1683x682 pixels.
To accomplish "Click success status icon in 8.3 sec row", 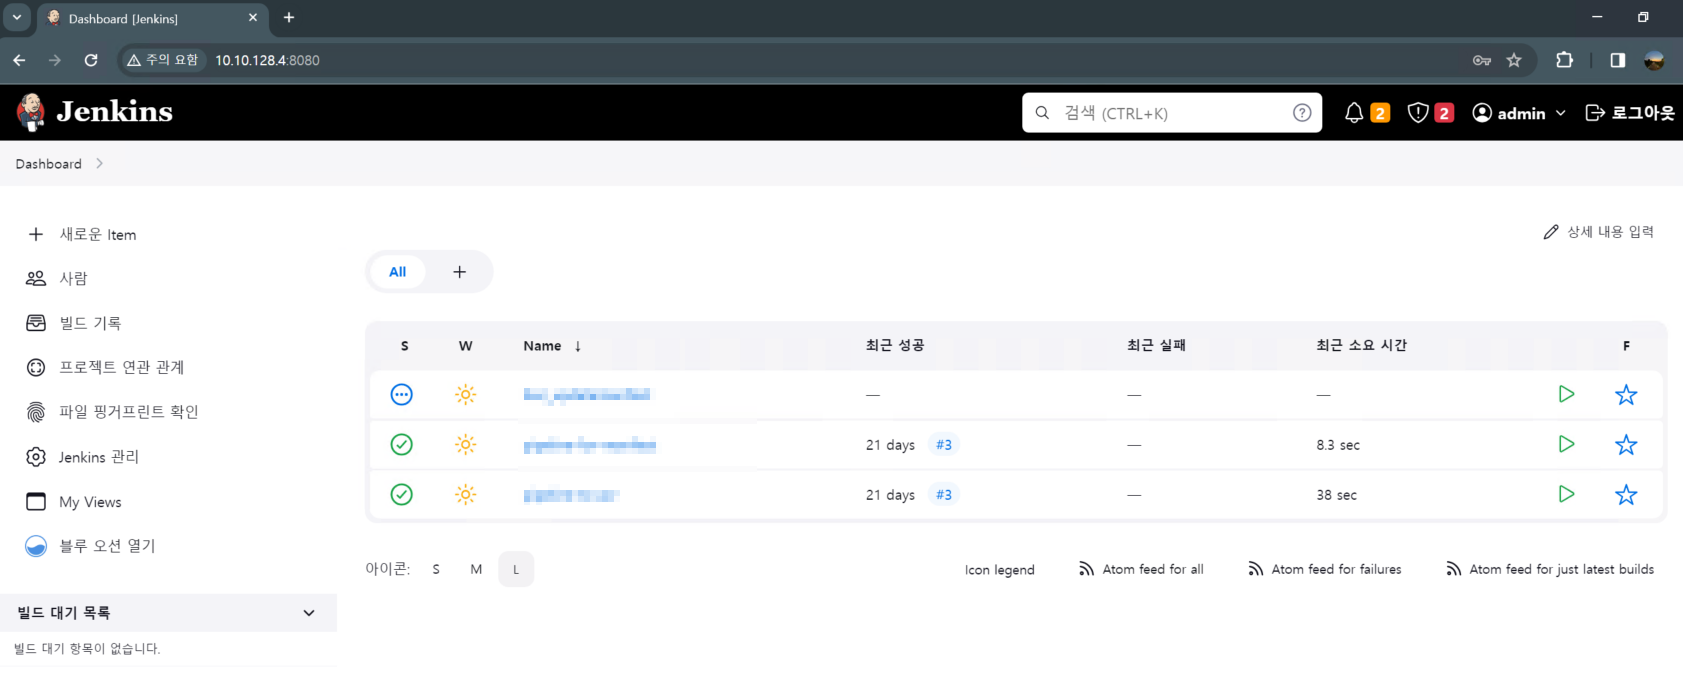I will point(401,445).
